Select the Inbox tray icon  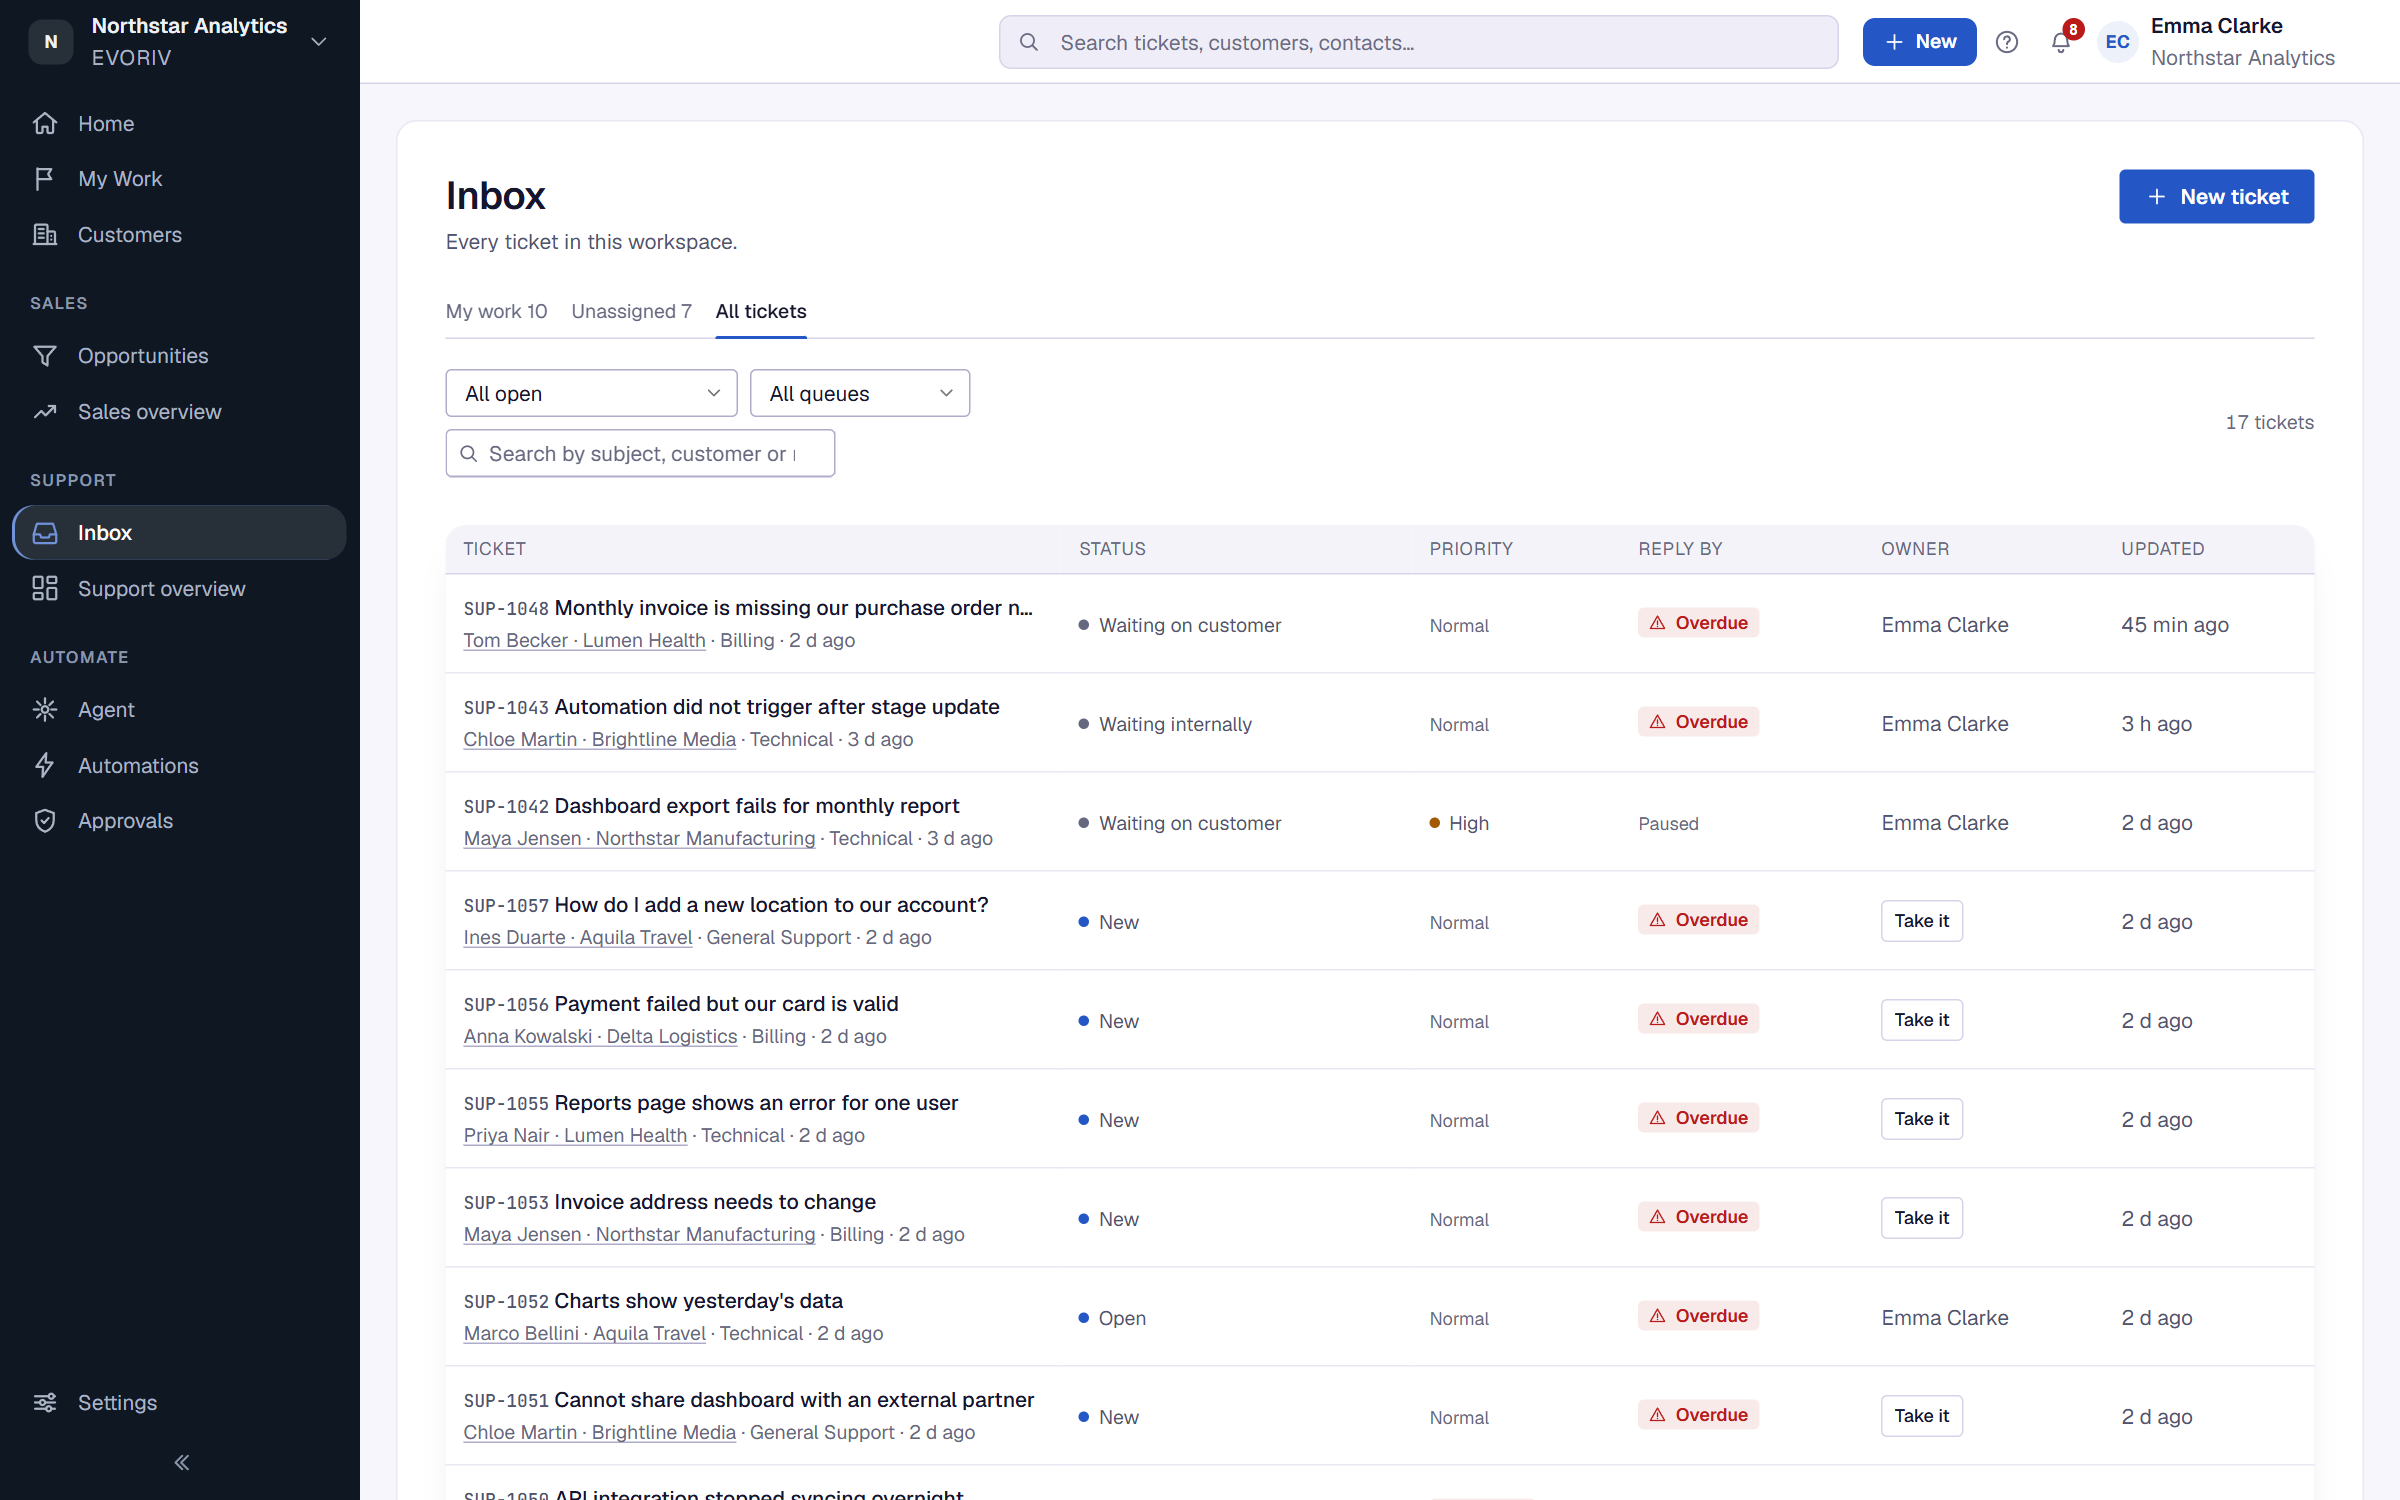[45, 533]
